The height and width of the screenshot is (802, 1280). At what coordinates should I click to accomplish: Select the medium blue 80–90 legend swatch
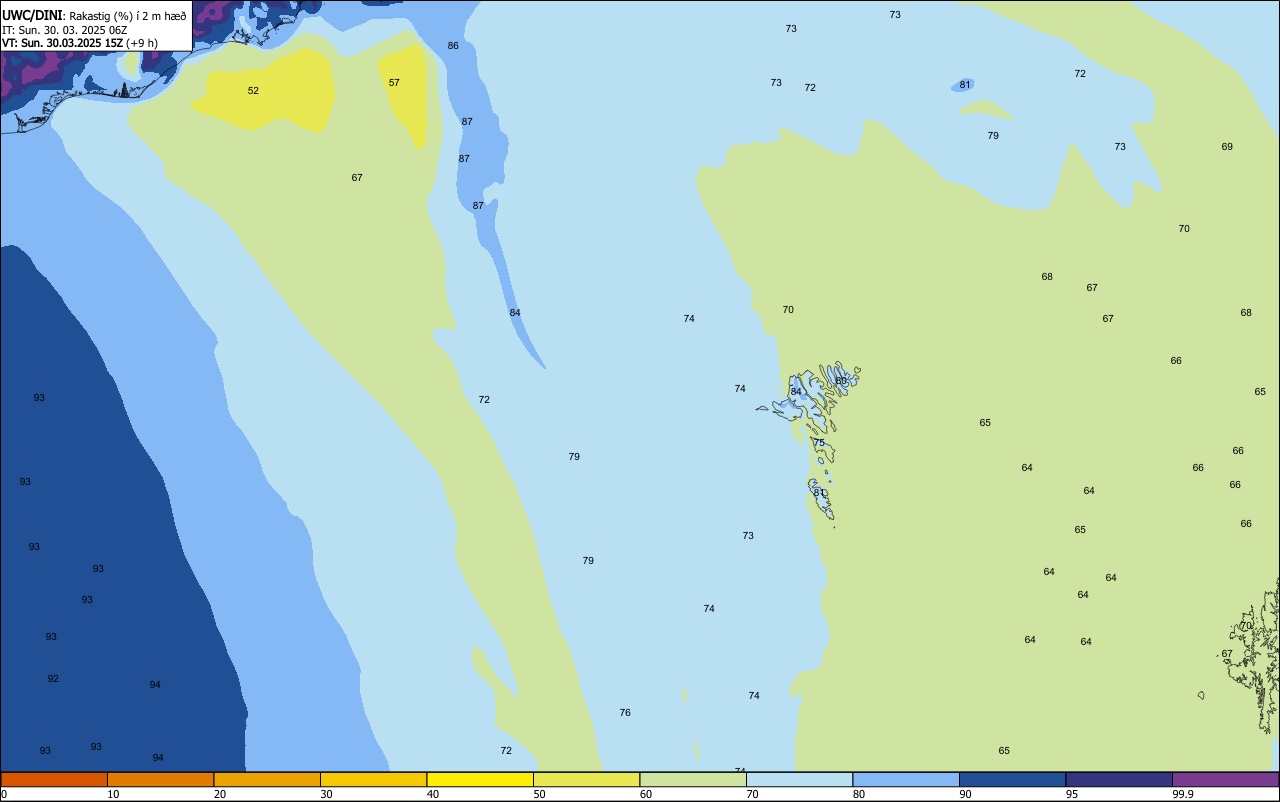tap(906, 779)
